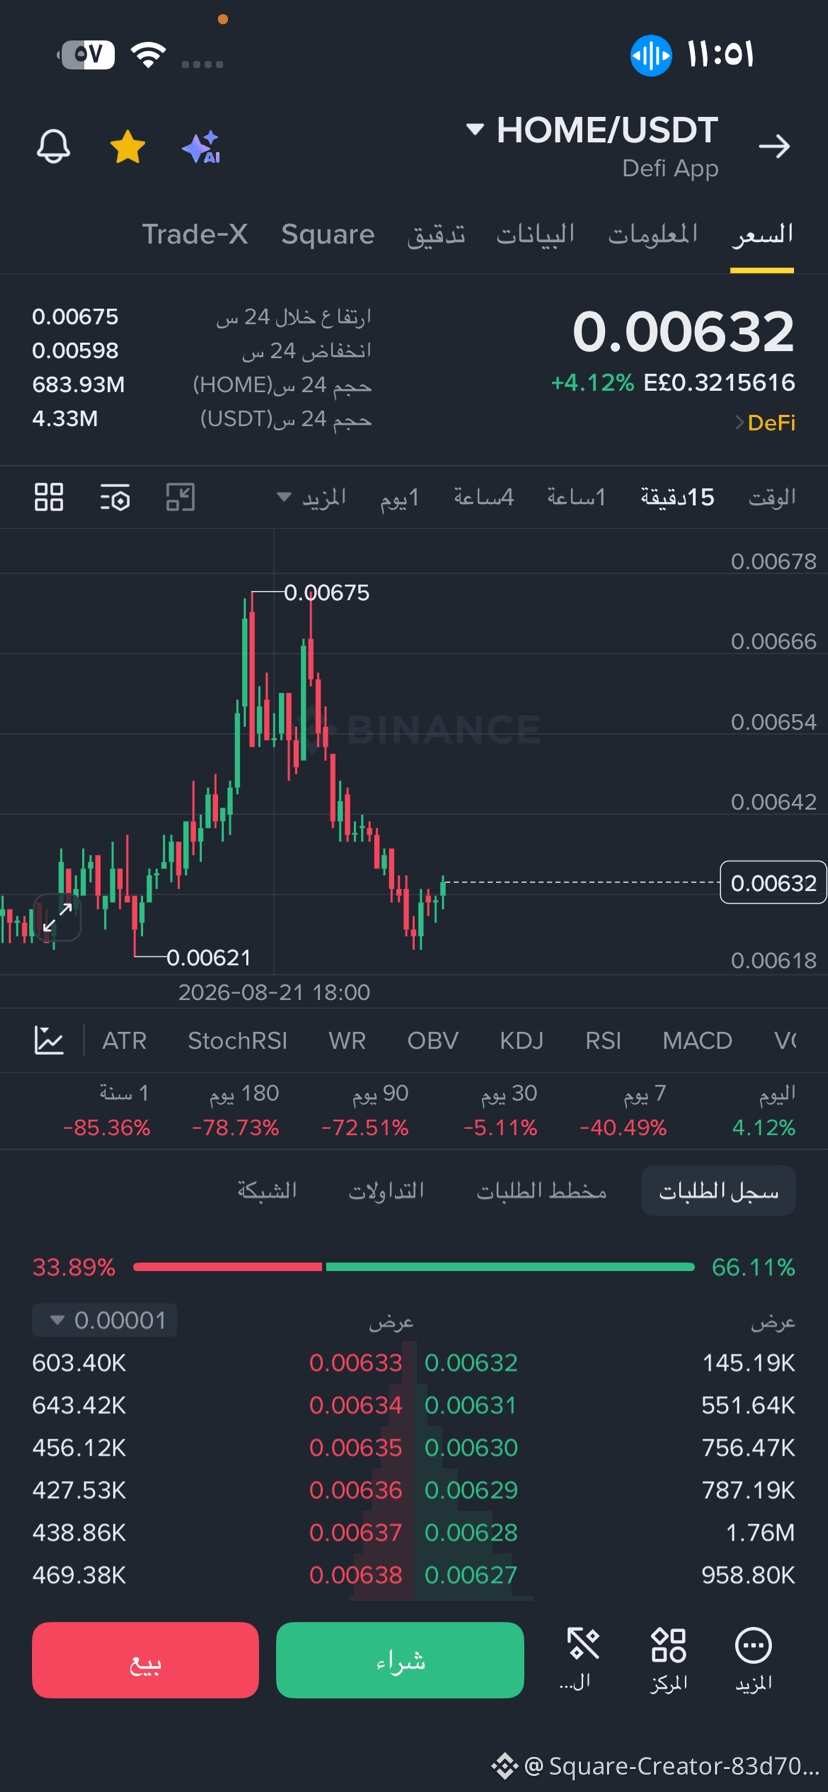This screenshot has width=828, height=1792.
Task: Toggle the WR indicator
Action: 347,1041
